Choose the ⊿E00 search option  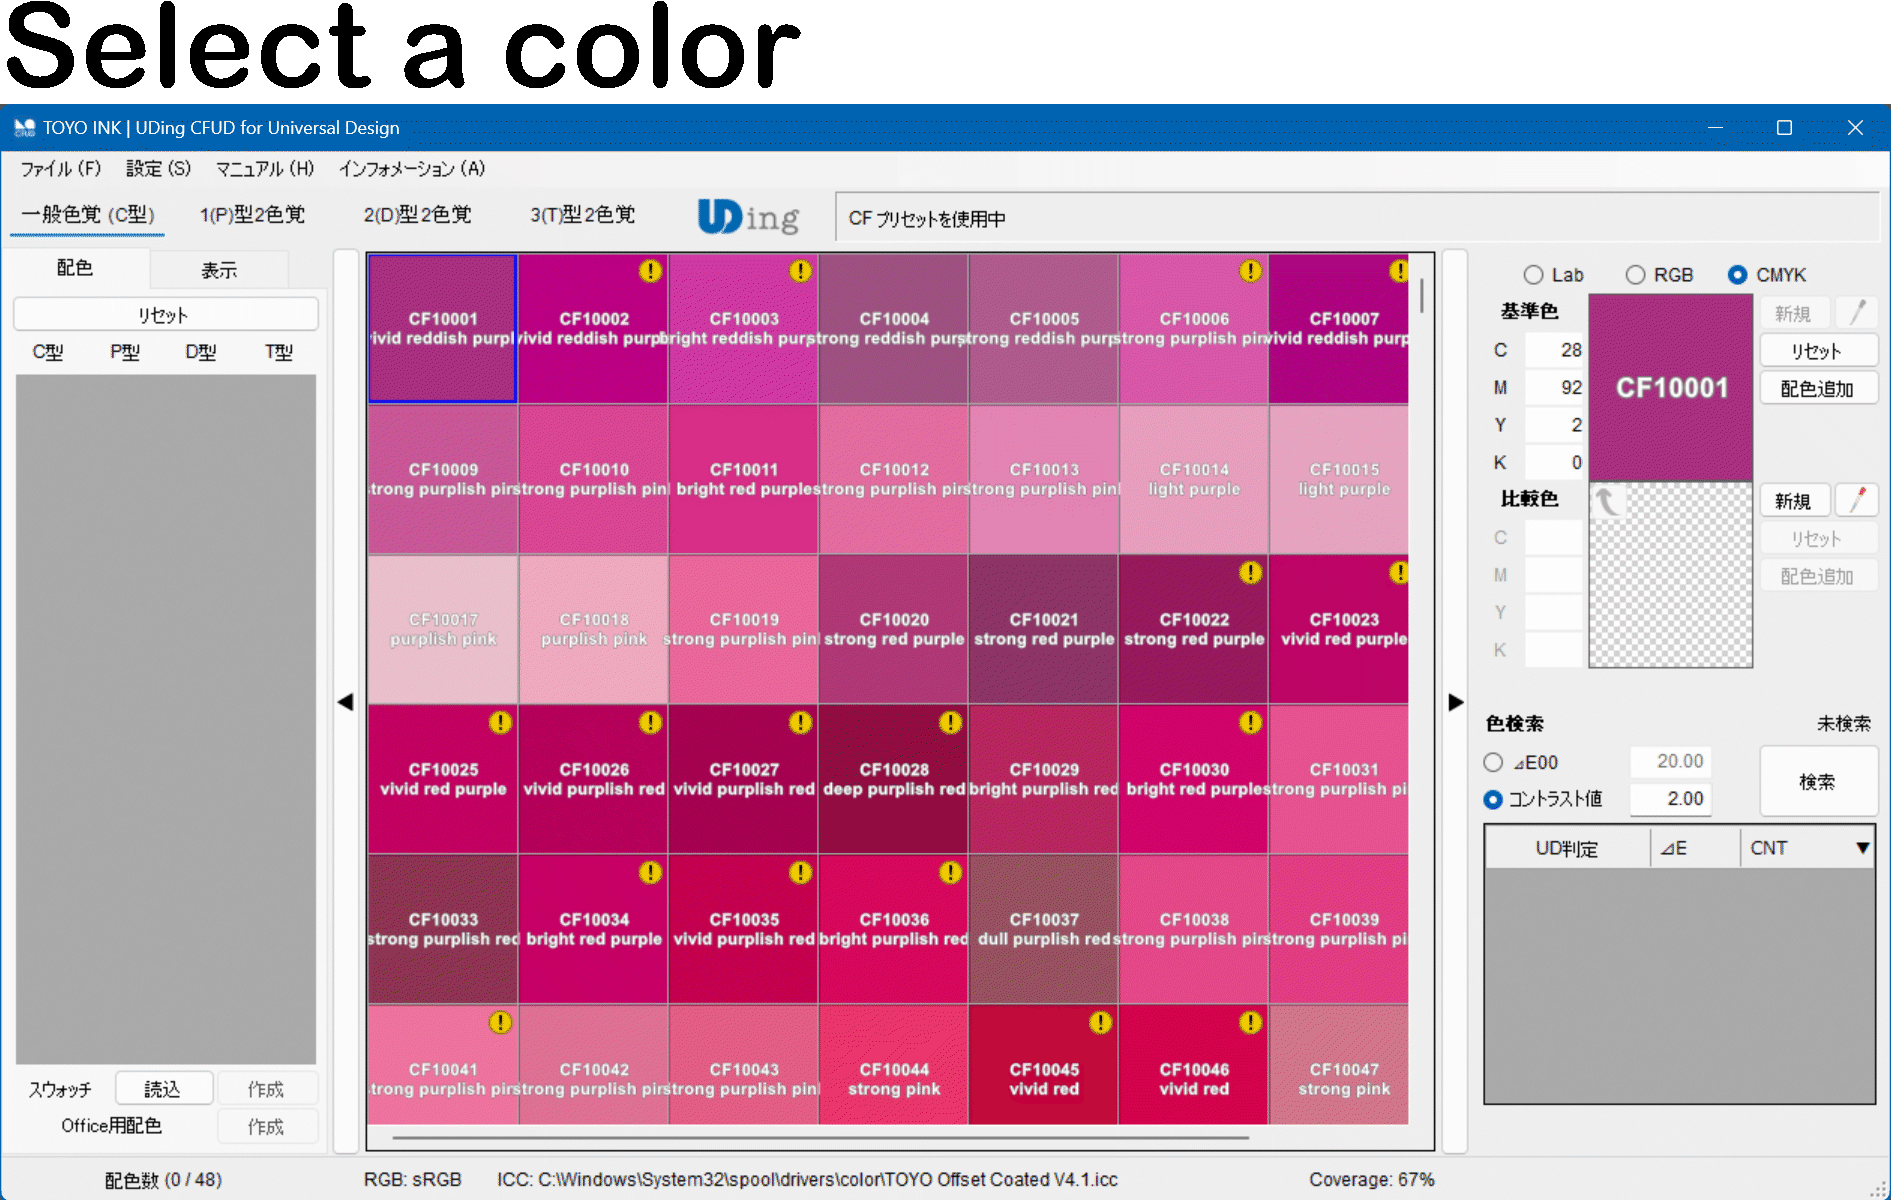[x=1493, y=762]
